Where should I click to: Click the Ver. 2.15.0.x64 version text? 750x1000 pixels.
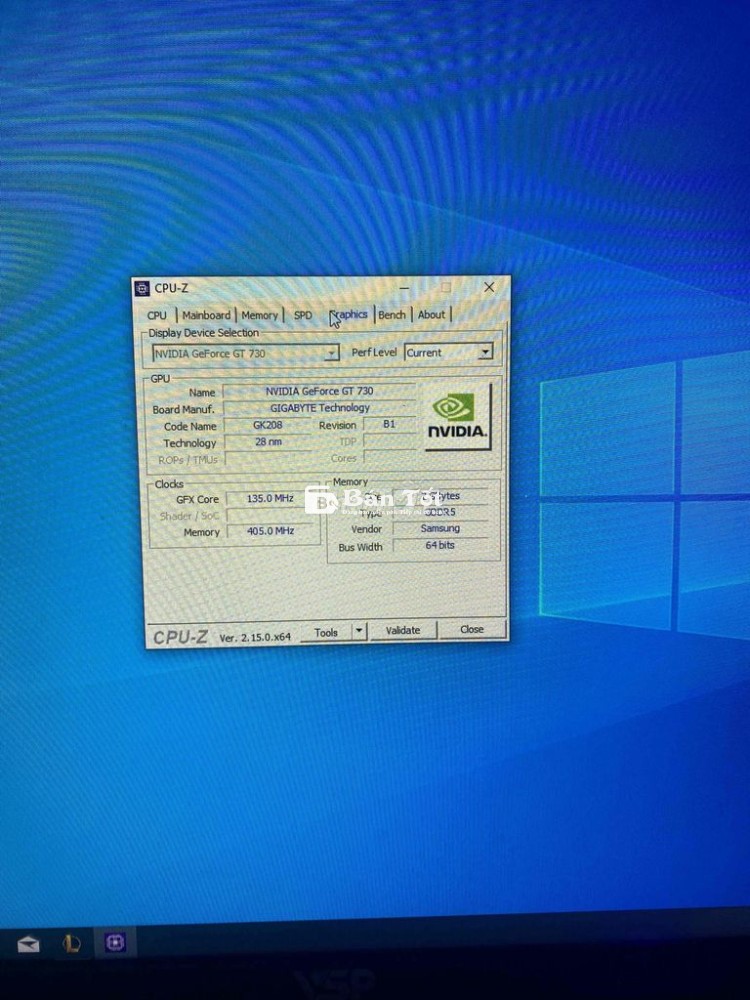click(x=255, y=637)
